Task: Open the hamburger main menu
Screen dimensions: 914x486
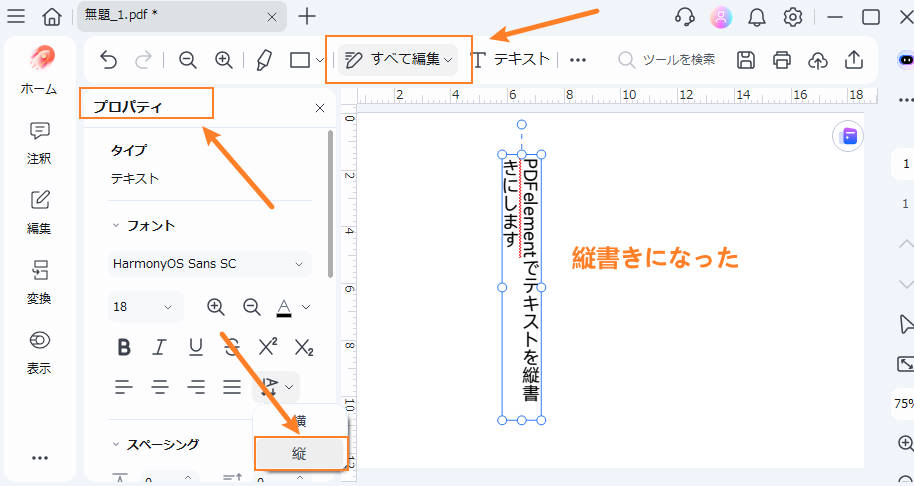Action: click(16, 16)
